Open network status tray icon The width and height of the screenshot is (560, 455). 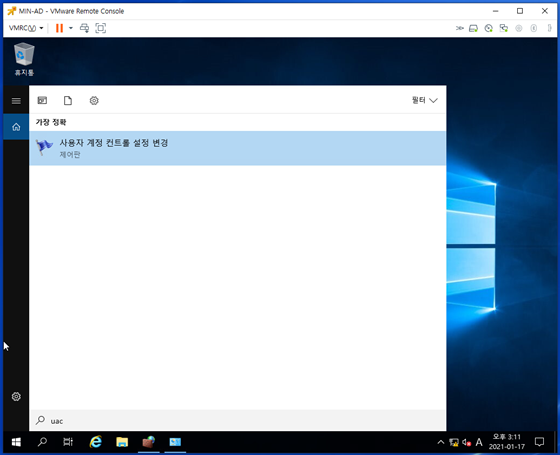pos(454,442)
